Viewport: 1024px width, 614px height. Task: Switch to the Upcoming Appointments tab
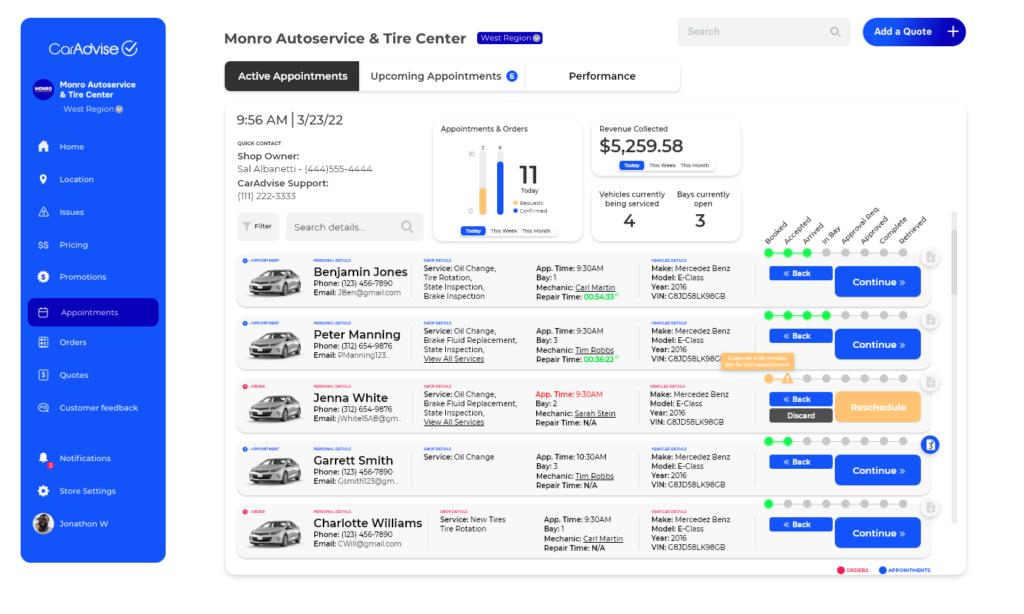[x=442, y=76]
